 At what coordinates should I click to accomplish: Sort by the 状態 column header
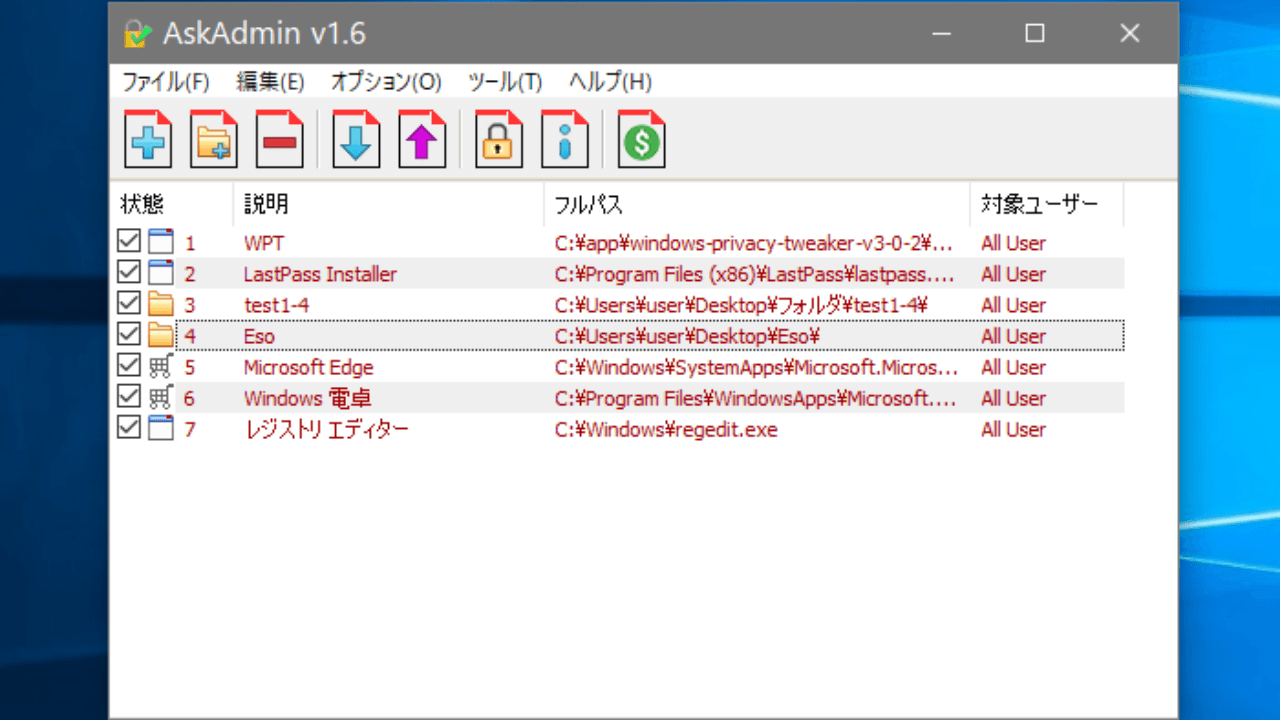(171, 204)
